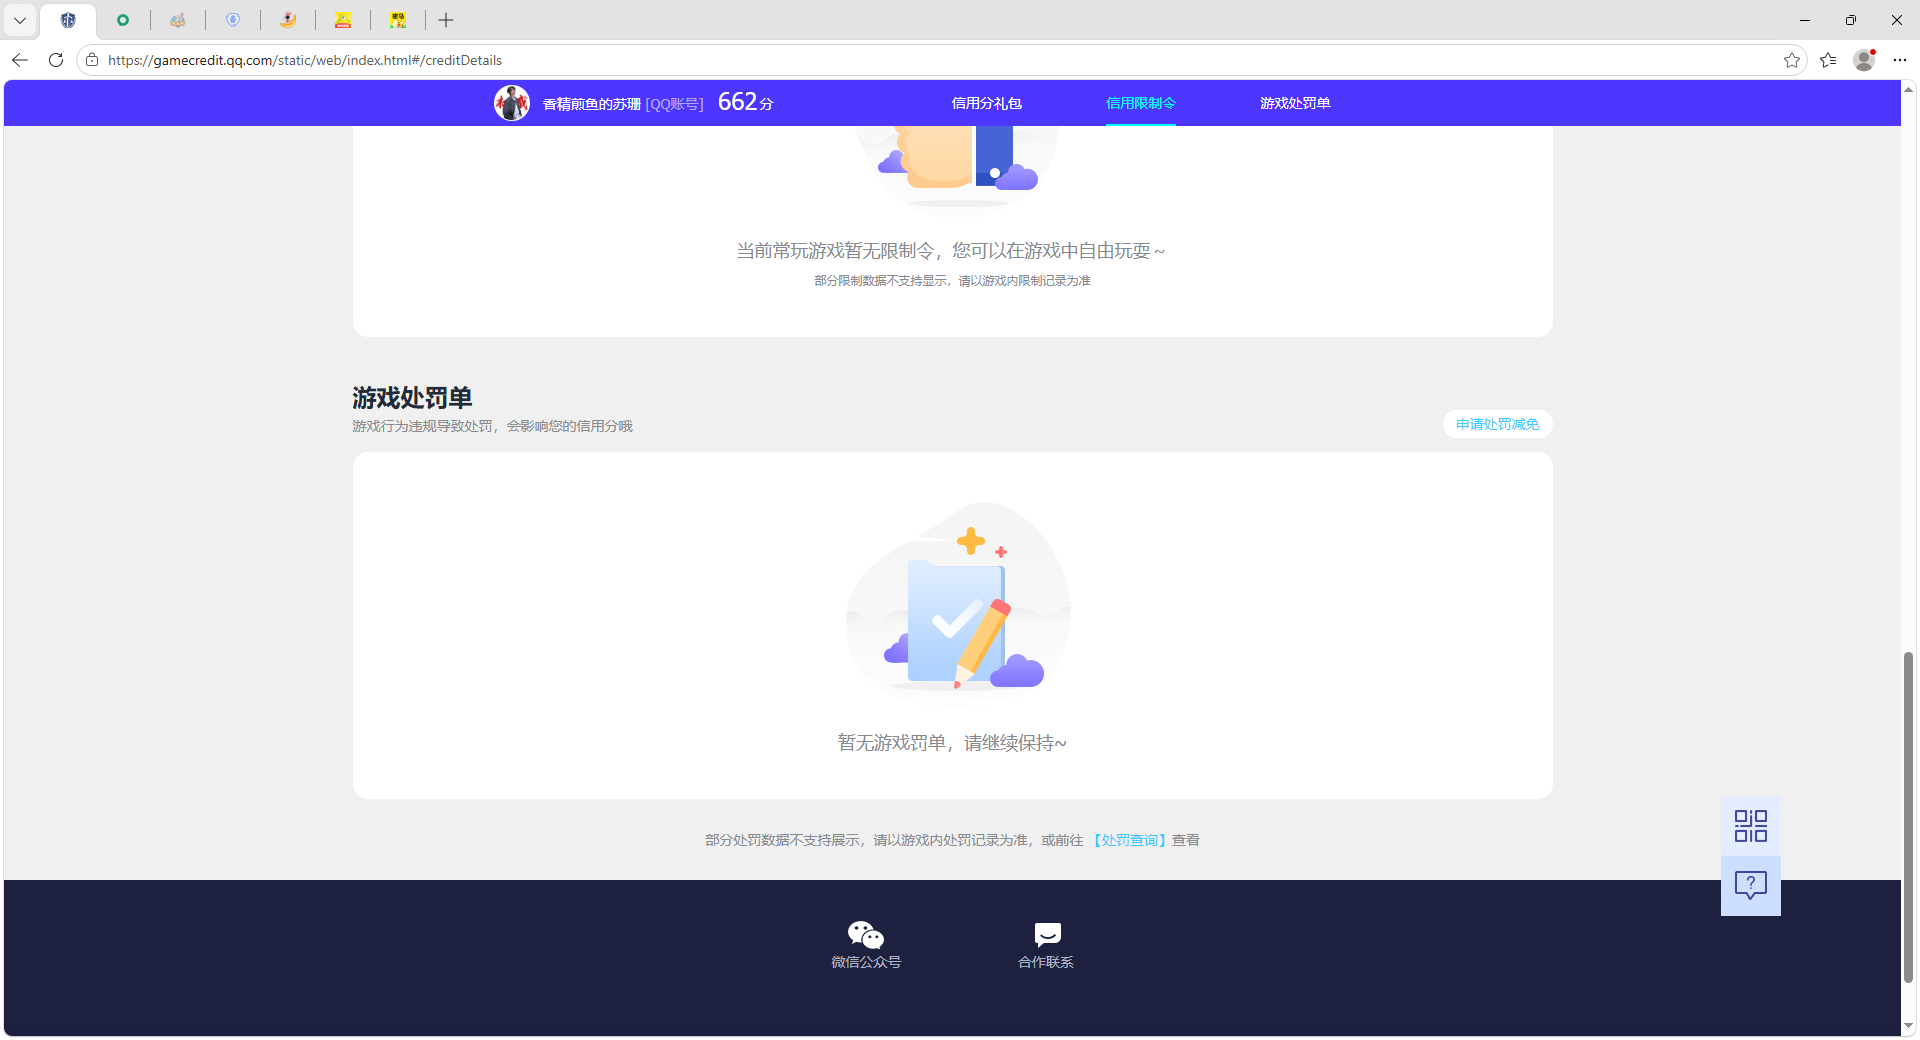Open the browser favorites list icon
Image resolution: width=1920 pixels, height=1040 pixels.
(1828, 60)
